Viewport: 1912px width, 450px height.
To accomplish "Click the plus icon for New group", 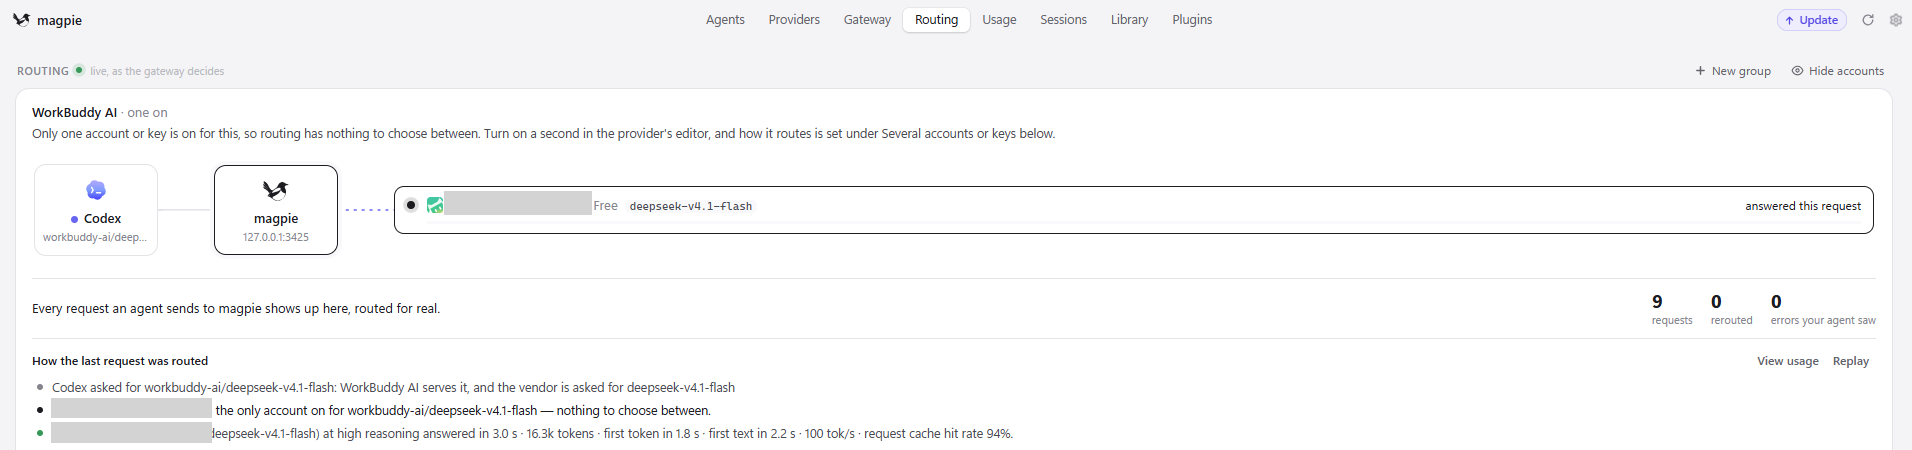I will pos(1700,71).
